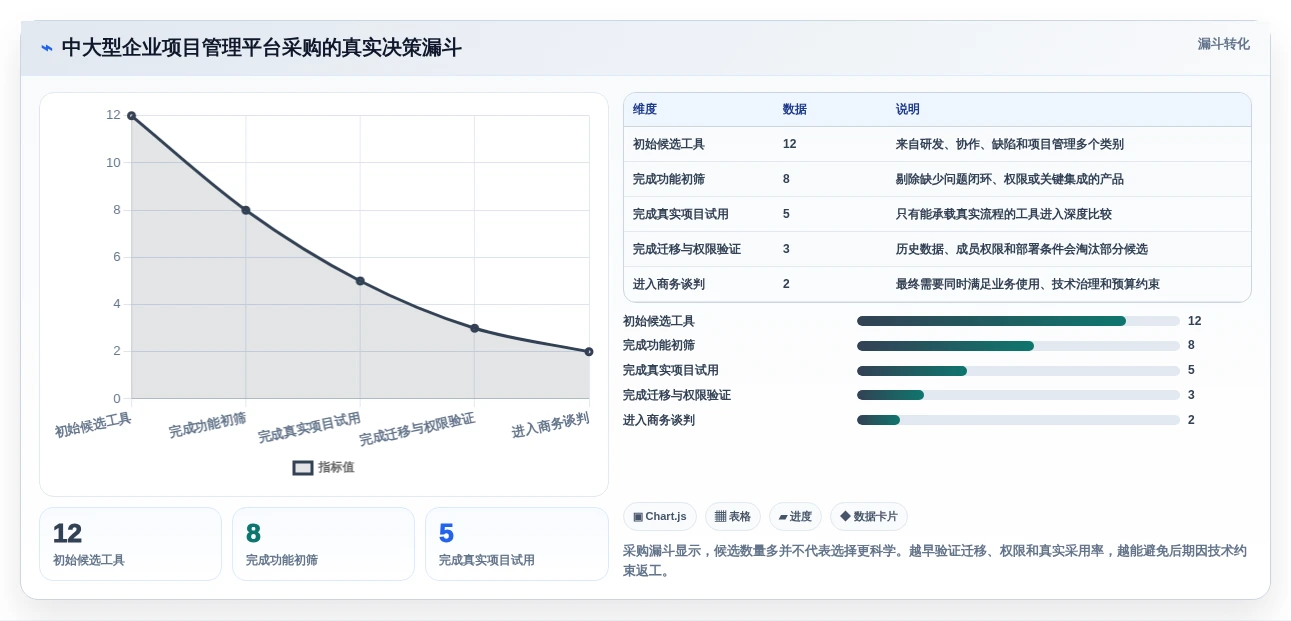Select the 进度 tag chip
1291x621 pixels.
[x=795, y=516]
